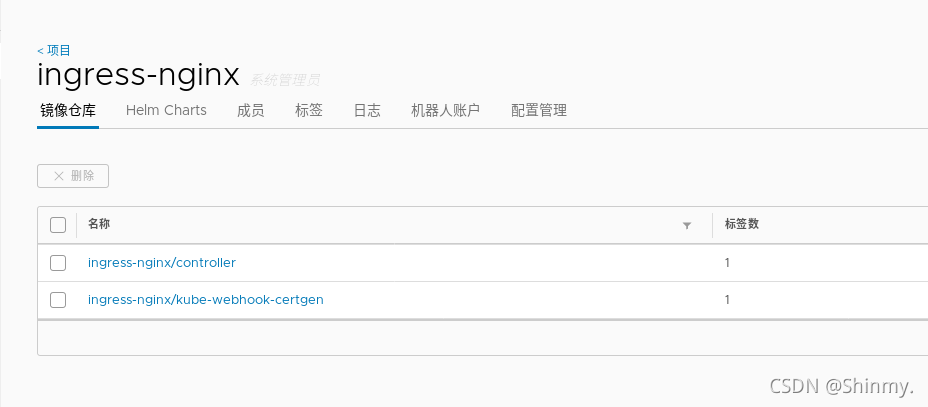Open the ingress-nginx/controller repository
Image resolution: width=928 pixels, height=407 pixels.
162,263
